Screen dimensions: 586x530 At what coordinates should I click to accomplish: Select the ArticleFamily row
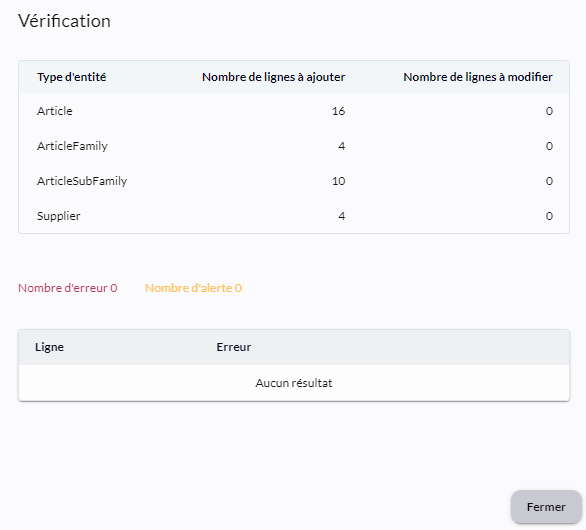[x=294, y=146]
